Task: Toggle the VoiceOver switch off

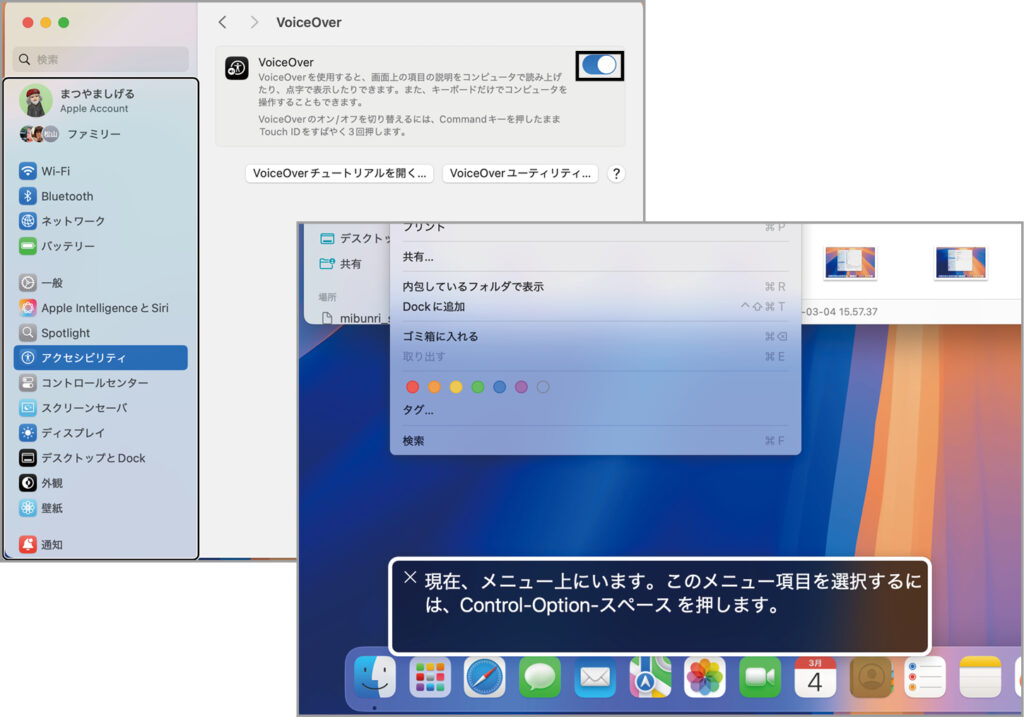Action: [x=600, y=65]
